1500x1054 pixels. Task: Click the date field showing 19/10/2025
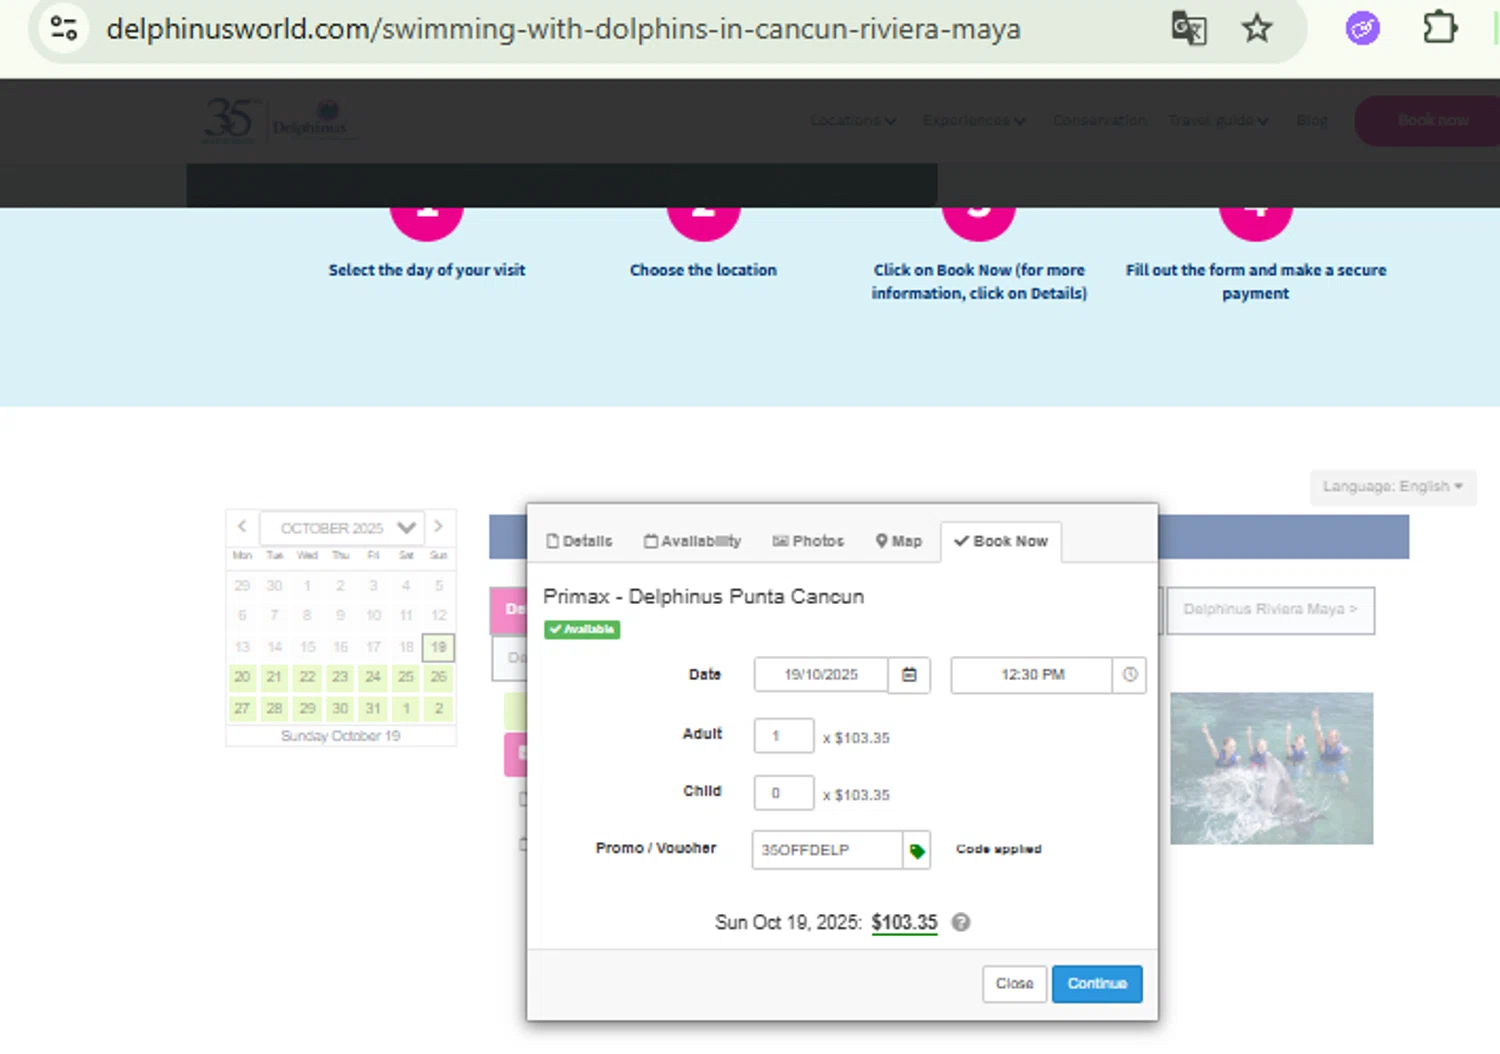pyautogui.click(x=821, y=675)
